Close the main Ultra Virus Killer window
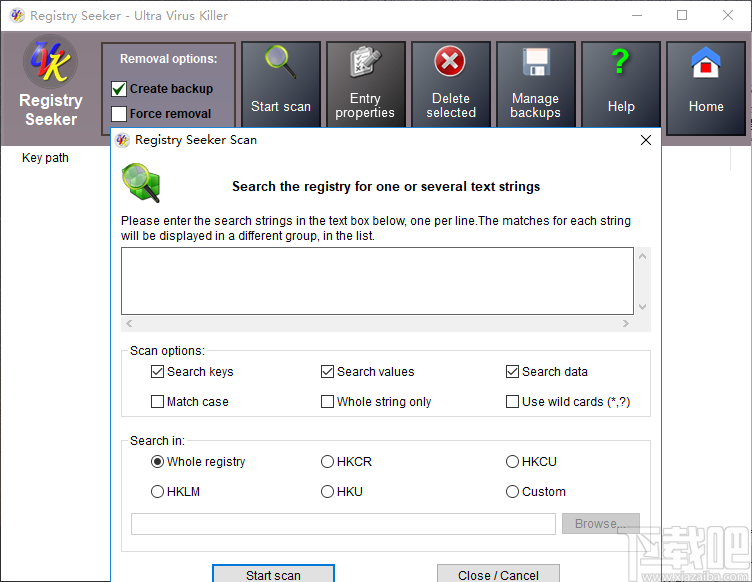Image resolution: width=752 pixels, height=582 pixels. 728,15
